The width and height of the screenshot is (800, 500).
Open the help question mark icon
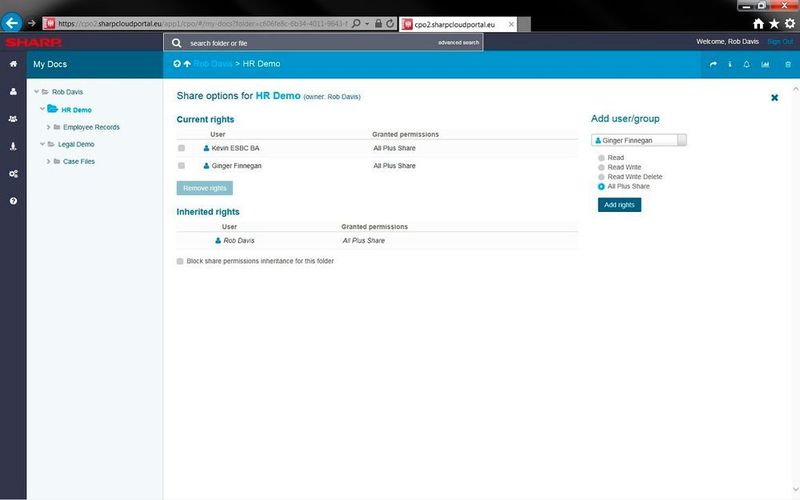click(x=13, y=201)
